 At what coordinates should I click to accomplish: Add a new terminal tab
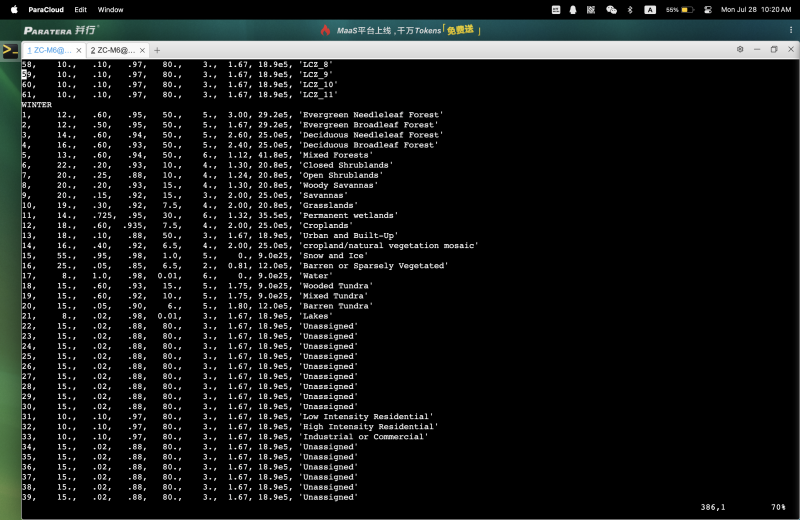(x=157, y=50)
